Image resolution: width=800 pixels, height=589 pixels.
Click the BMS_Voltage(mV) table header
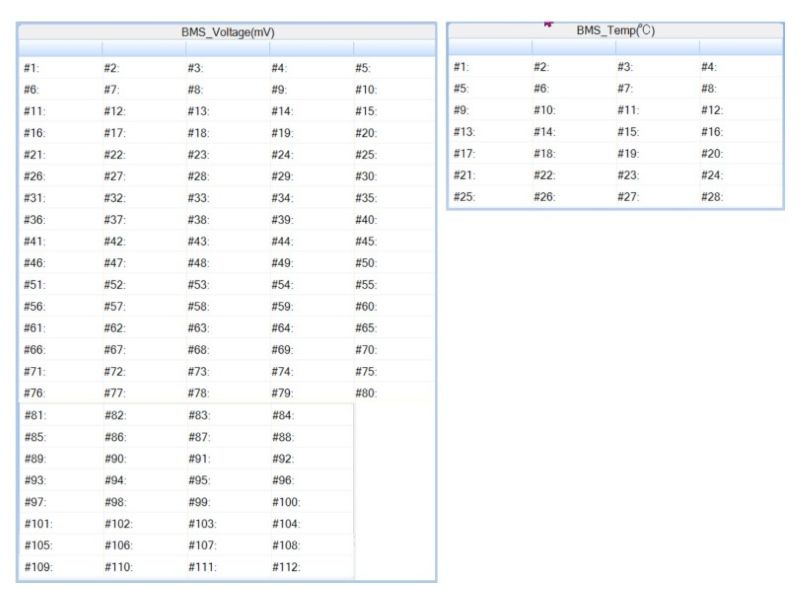(227, 32)
